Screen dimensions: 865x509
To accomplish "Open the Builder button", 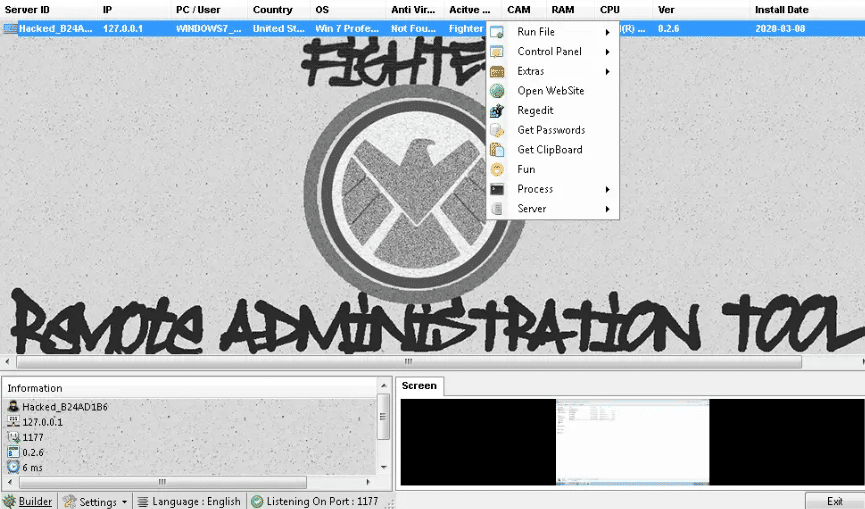I will coord(28,501).
